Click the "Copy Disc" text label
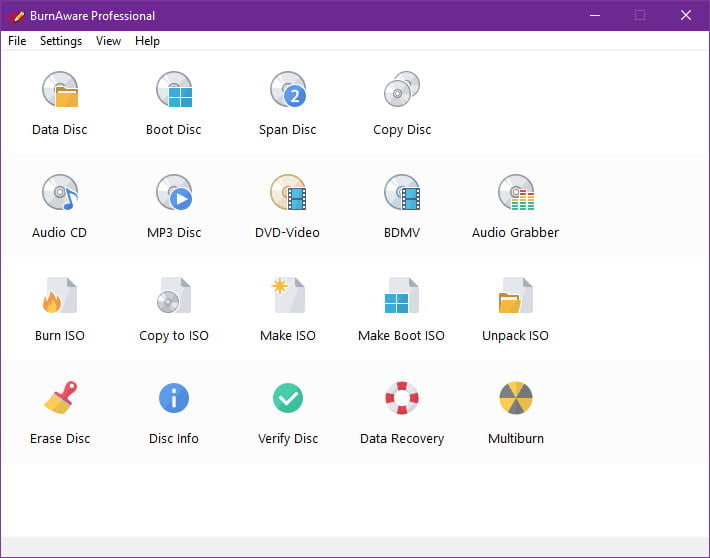Image resolution: width=710 pixels, height=558 pixels. click(x=402, y=130)
